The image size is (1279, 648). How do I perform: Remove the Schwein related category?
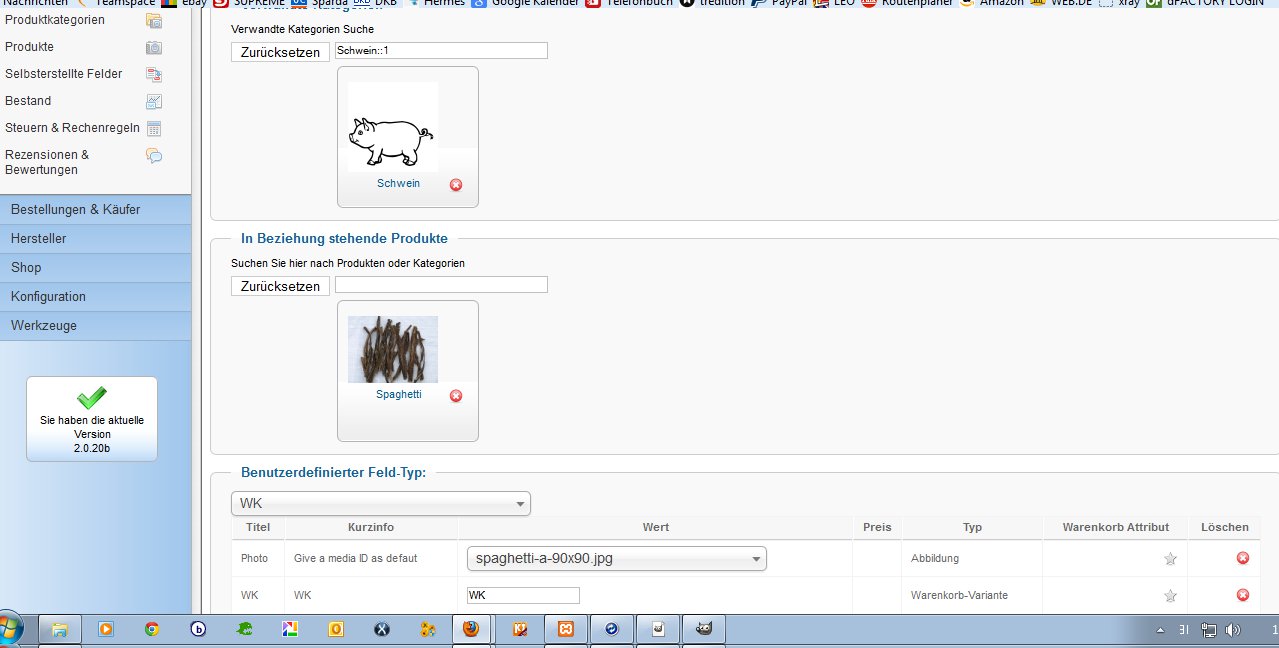pos(456,185)
